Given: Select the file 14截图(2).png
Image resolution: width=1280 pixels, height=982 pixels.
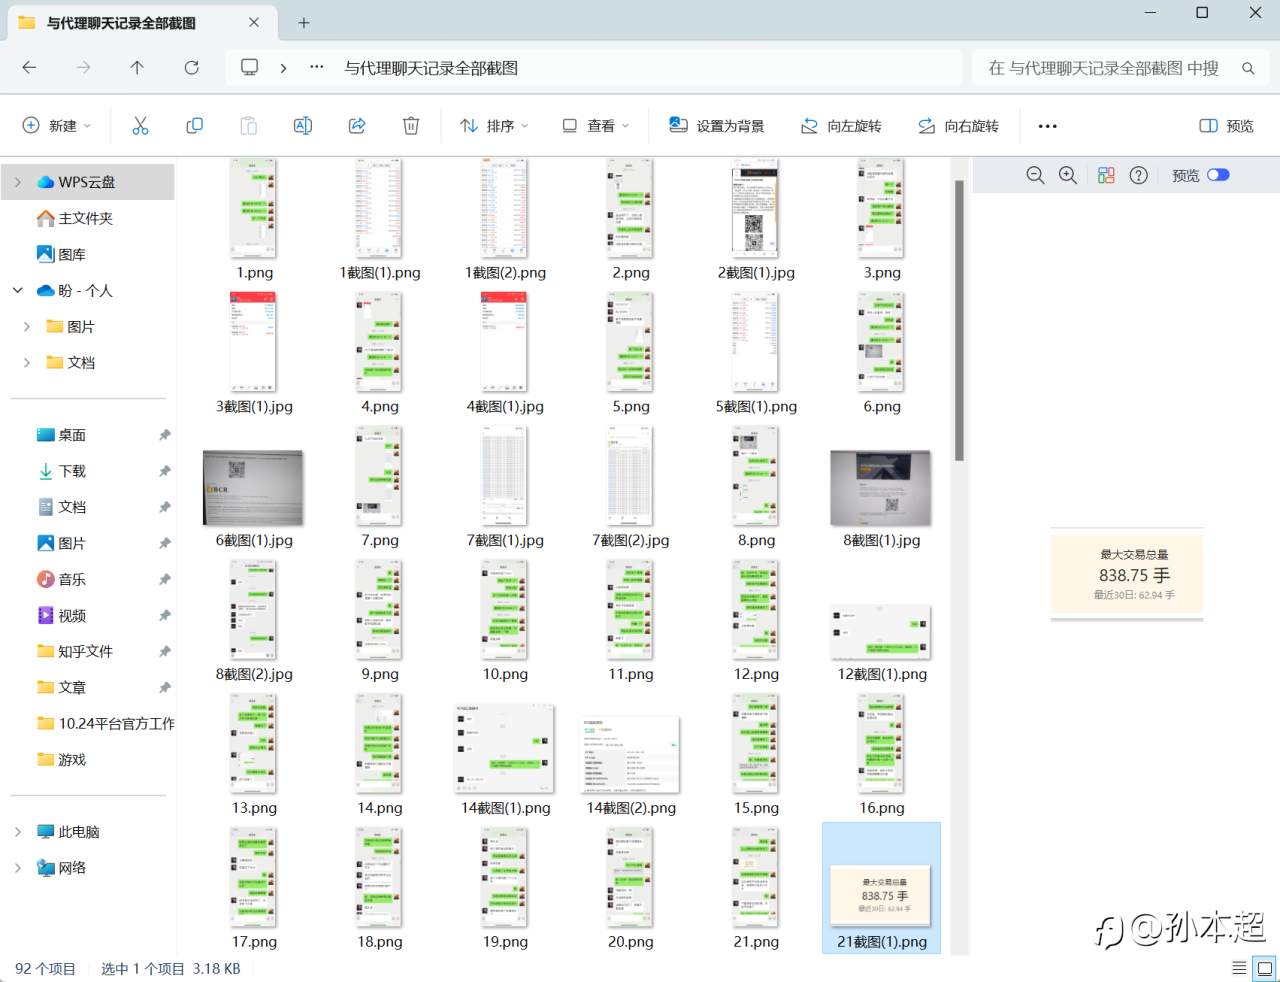Looking at the screenshot, I should coord(631,766).
